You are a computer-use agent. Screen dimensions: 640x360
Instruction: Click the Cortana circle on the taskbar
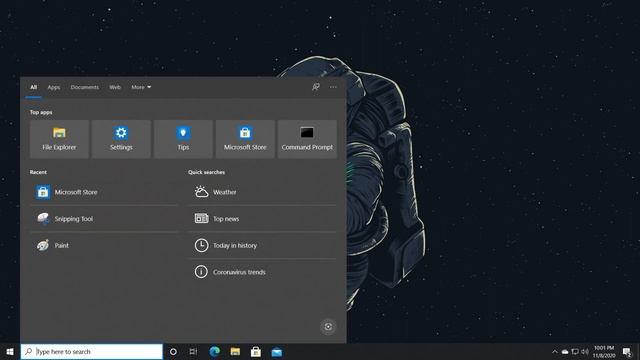(x=173, y=351)
